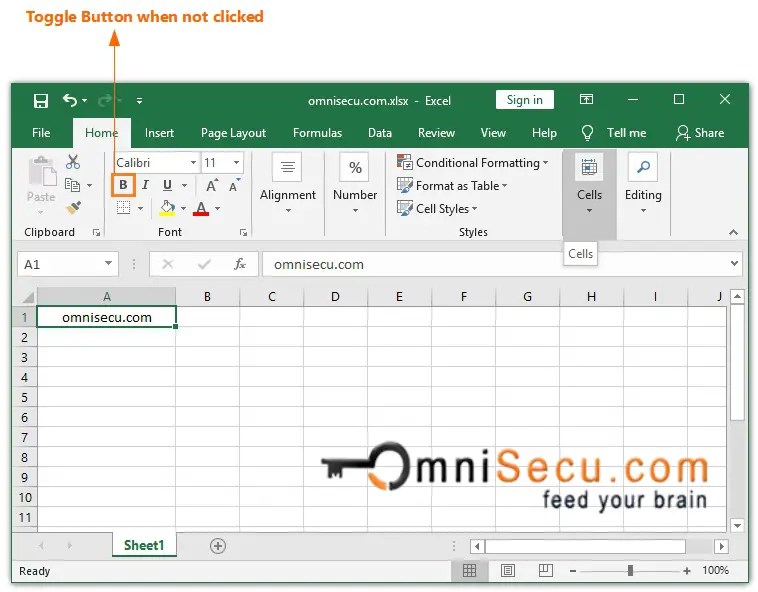This screenshot has height=592, width=758.
Task: Open Font settings dialog launcher
Action: [243, 232]
